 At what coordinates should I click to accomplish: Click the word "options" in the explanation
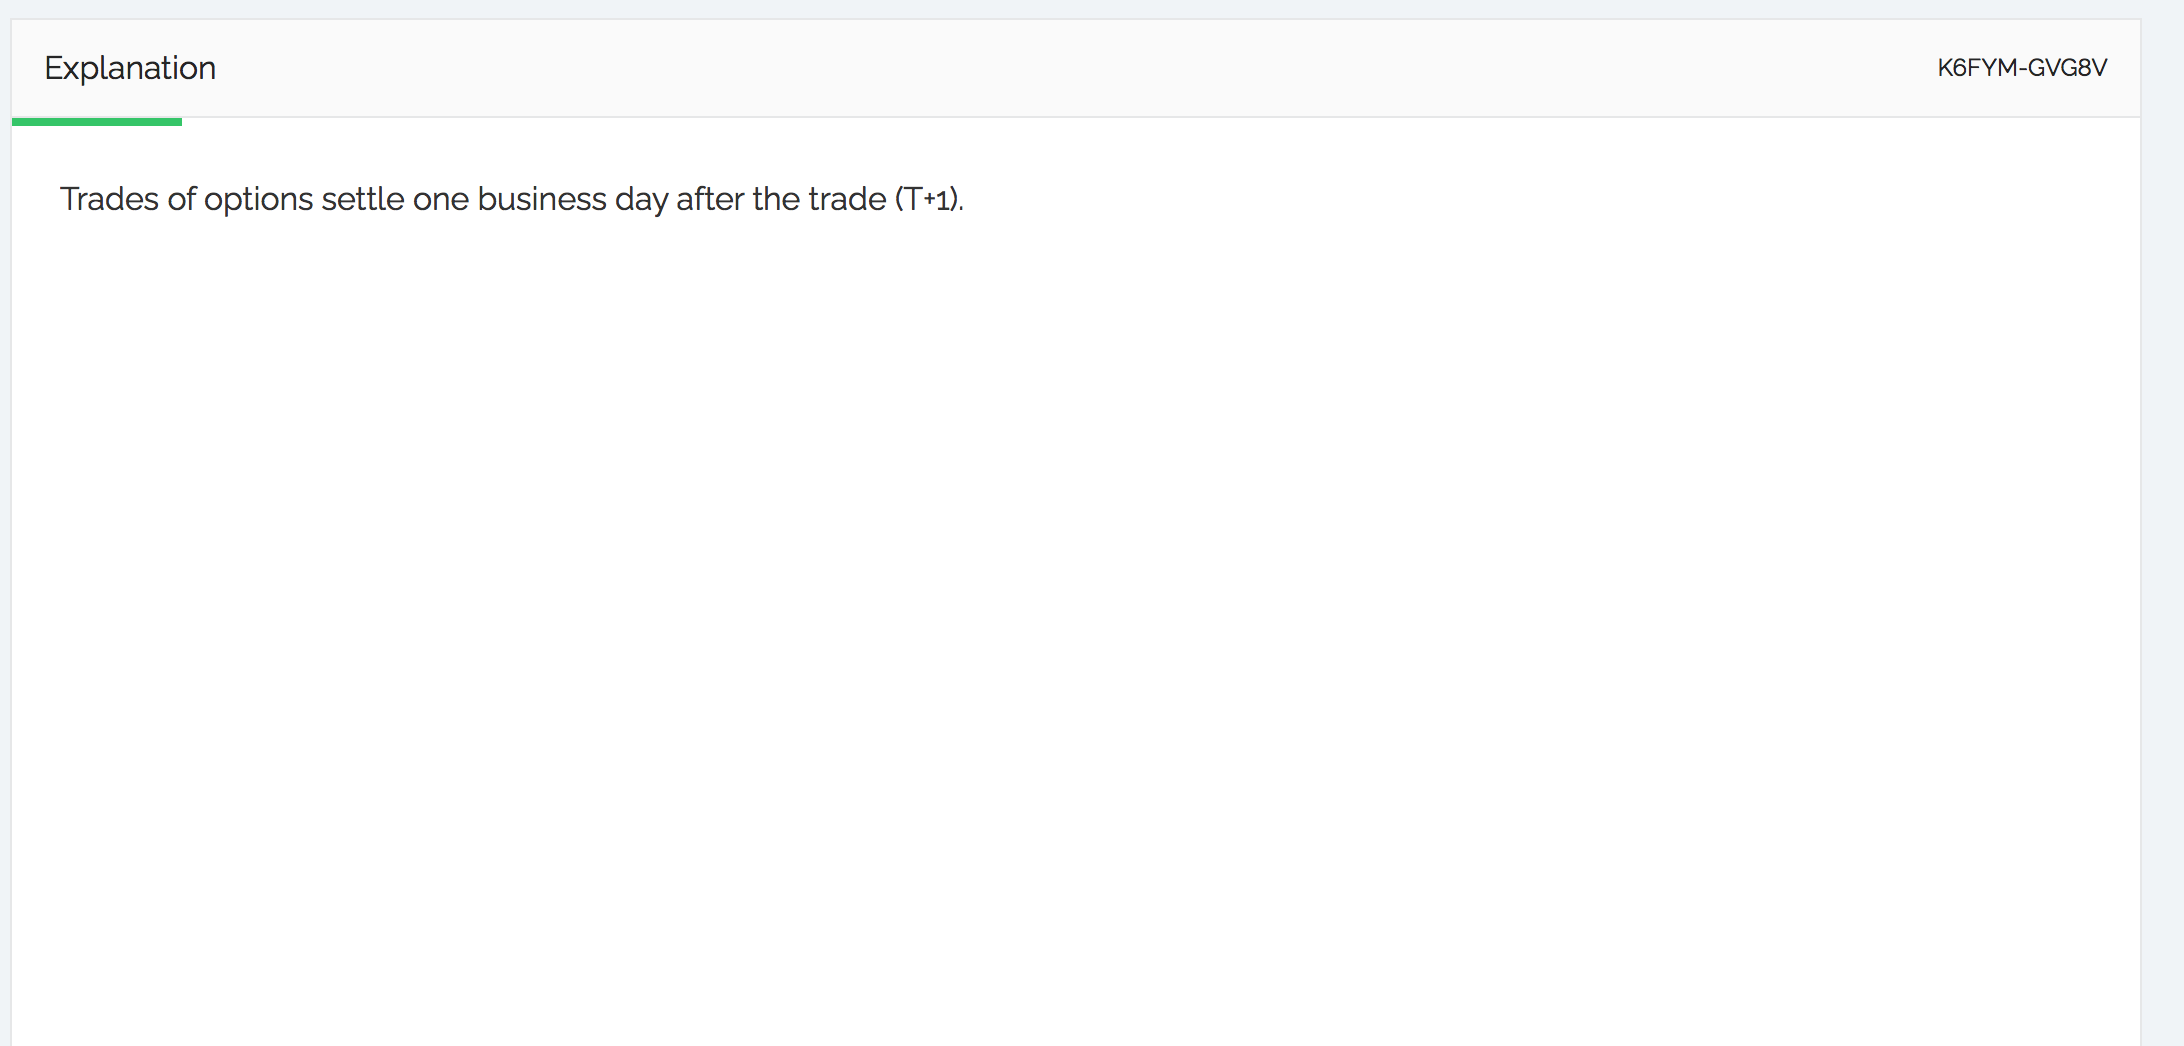tap(258, 199)
